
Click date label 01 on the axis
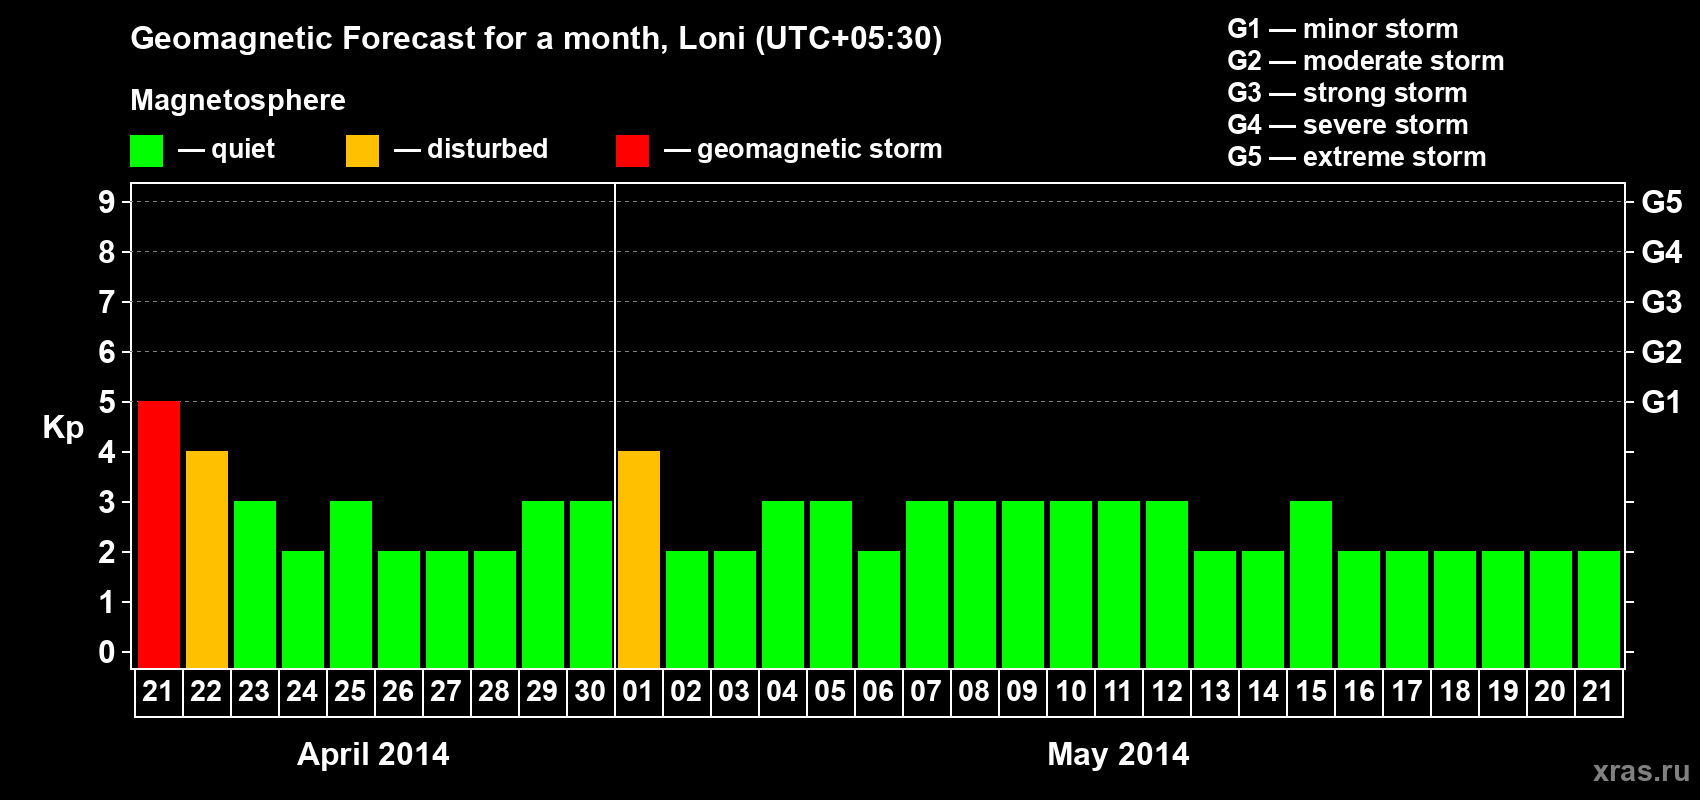[x=638, y=691]
